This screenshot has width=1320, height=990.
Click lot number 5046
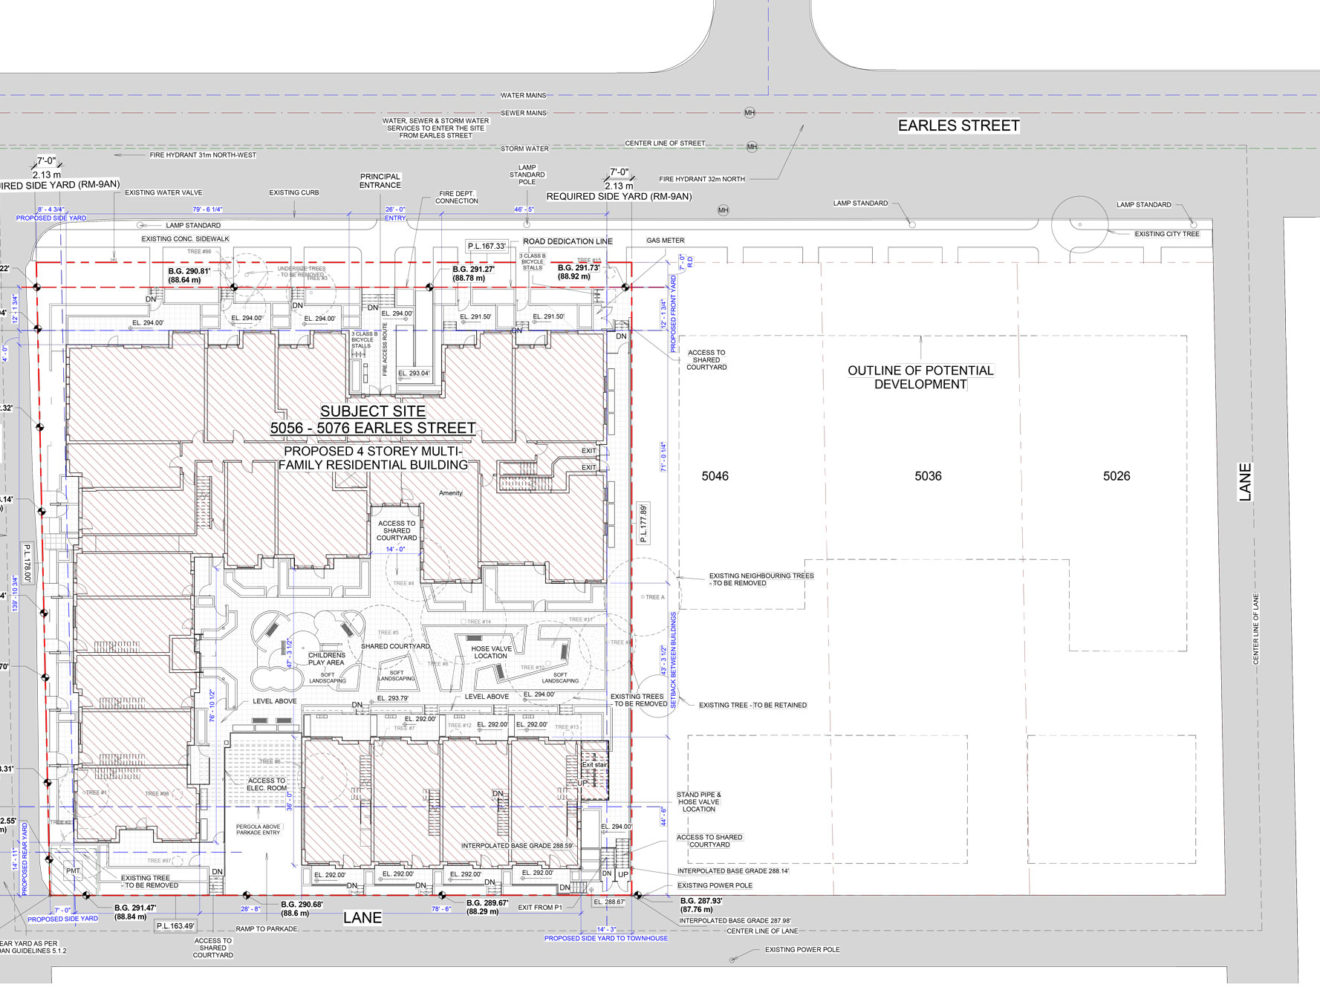pyautogui.click(x=714, y=476)
